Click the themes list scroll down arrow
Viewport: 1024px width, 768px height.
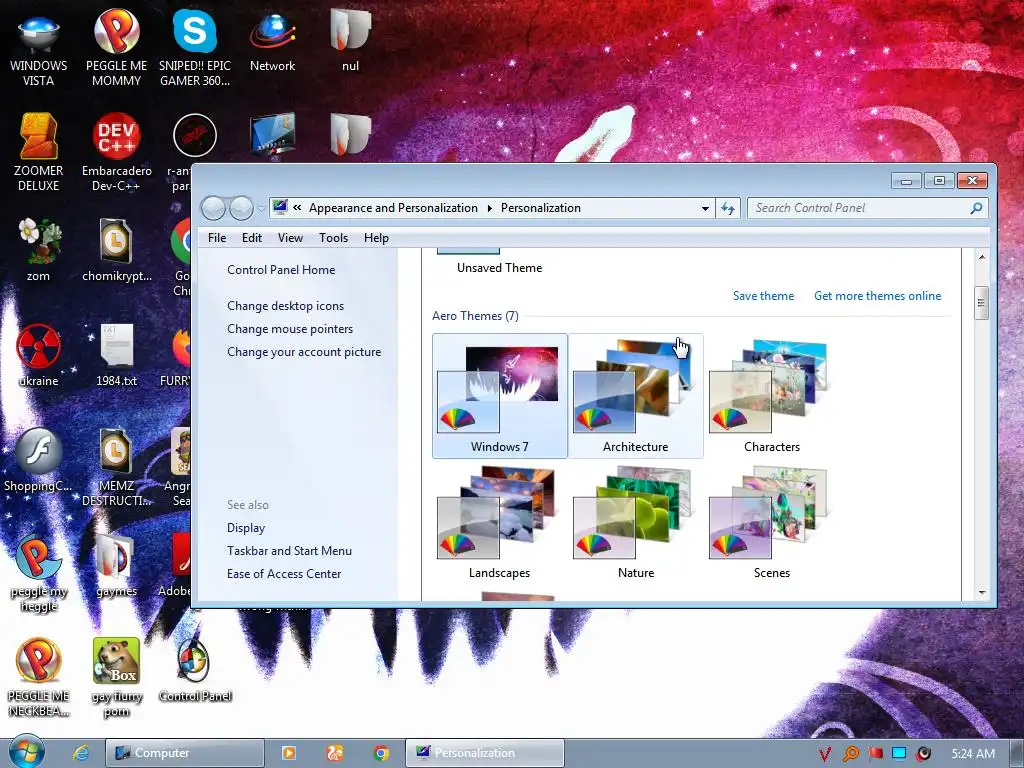click(x=982, y=592)
